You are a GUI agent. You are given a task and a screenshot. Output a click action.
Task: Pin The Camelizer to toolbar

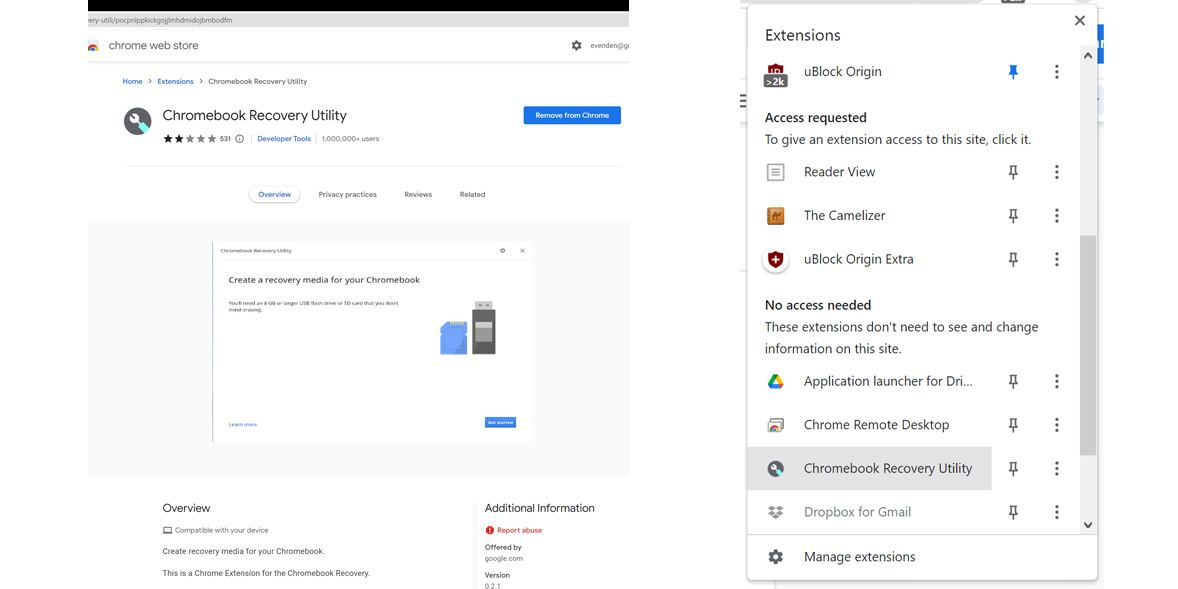tap(1013, 216)
